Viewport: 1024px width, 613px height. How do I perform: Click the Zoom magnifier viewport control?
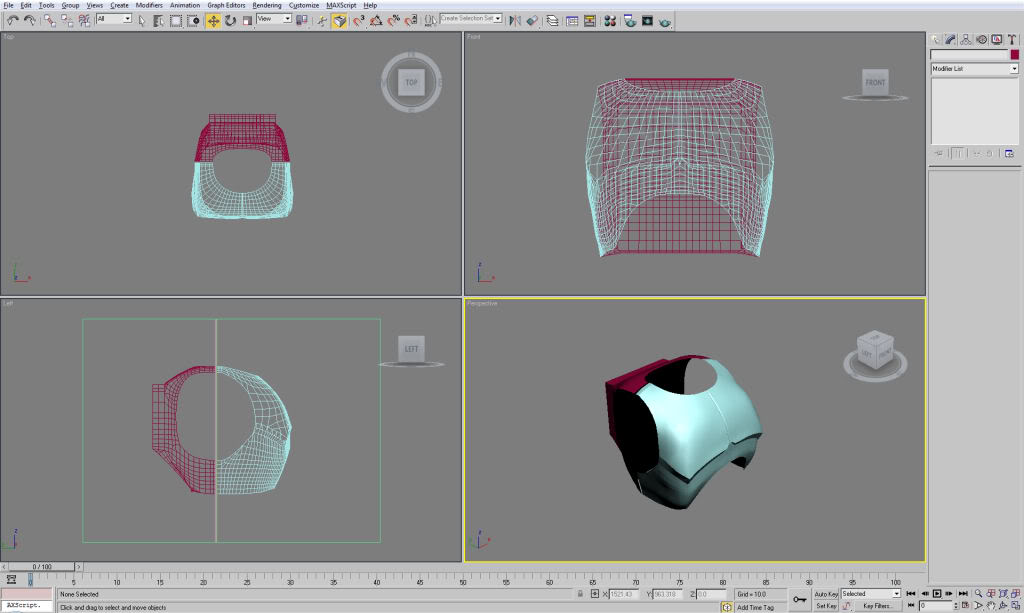(978, 594)
